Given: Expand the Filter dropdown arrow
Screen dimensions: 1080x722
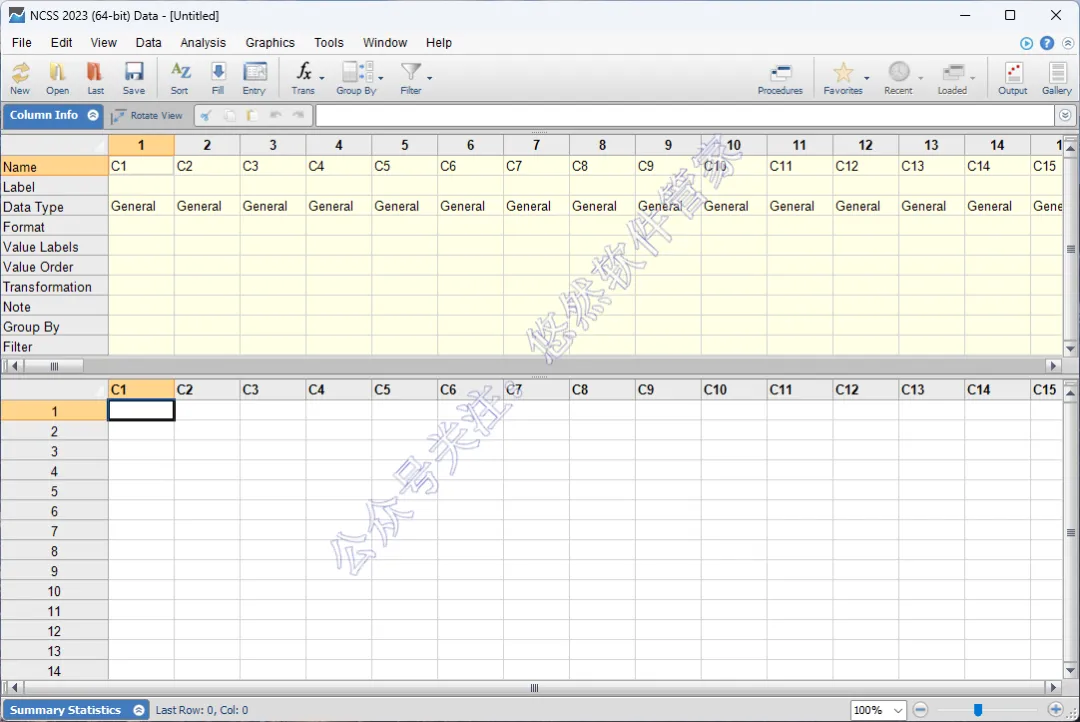Looking at the screenshot, I should click(429, 79).
